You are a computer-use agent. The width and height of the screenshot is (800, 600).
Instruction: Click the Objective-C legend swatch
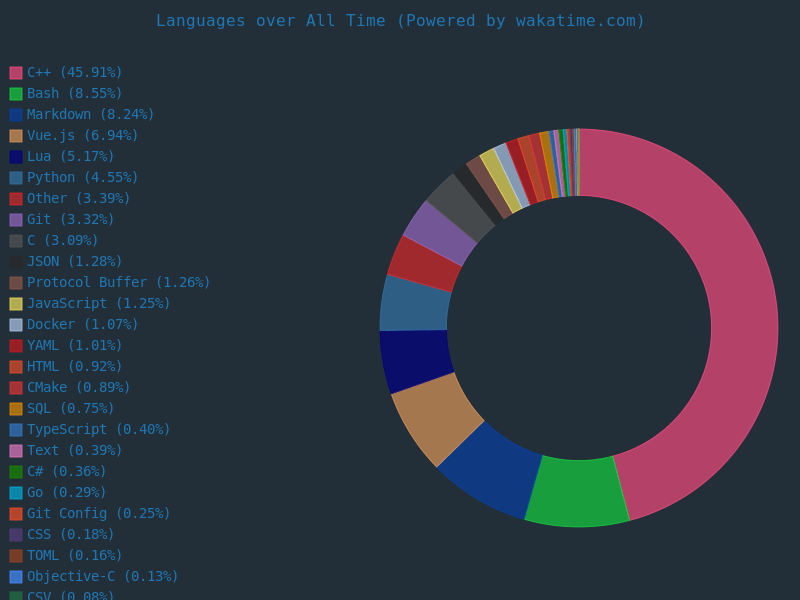[x=16, y=577]
